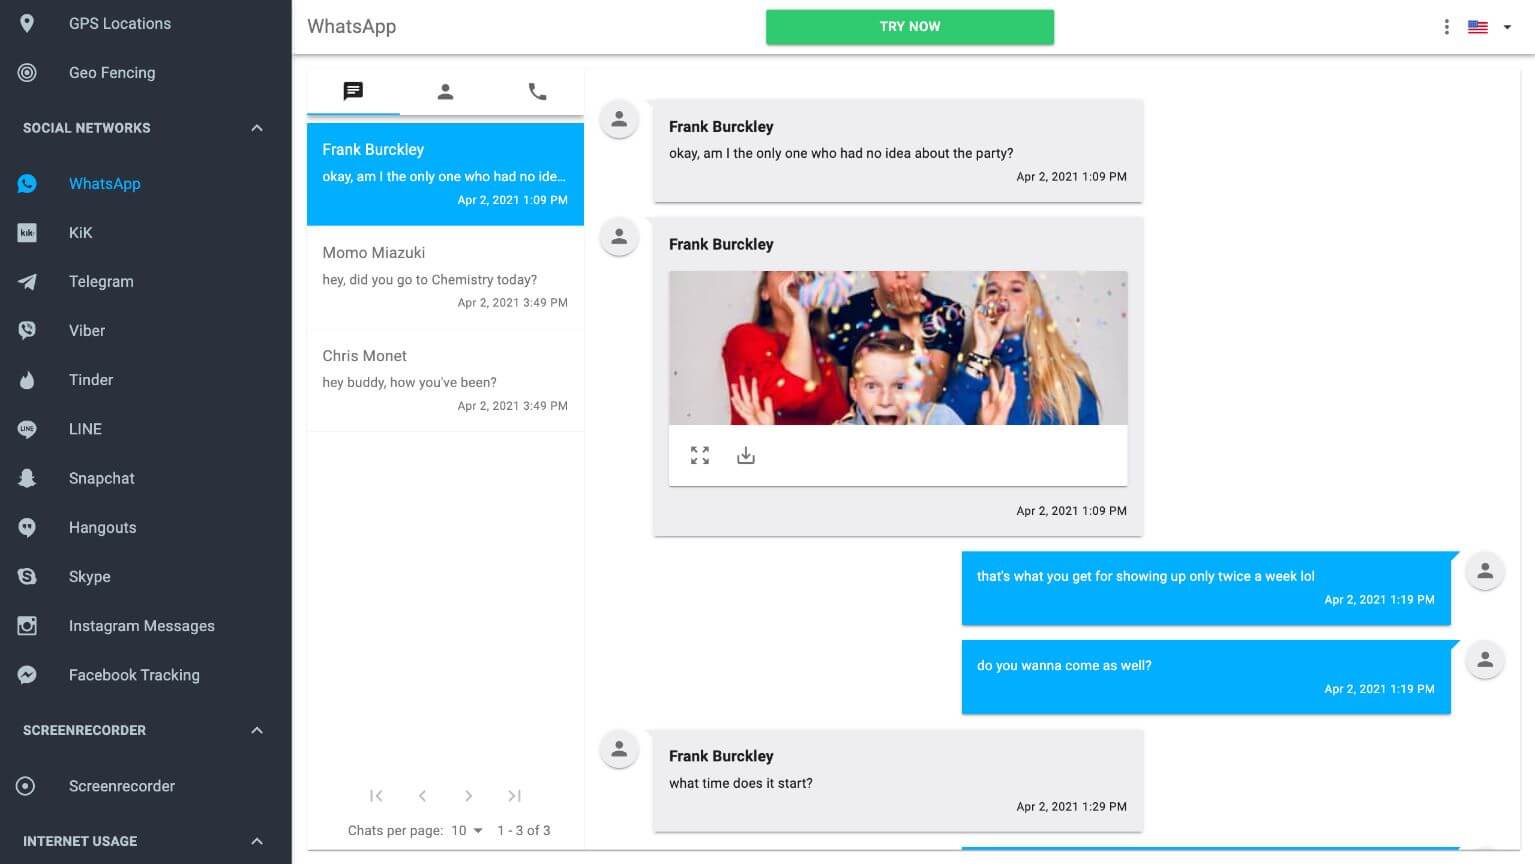Select Skype in the sidebar

[89, 576]
